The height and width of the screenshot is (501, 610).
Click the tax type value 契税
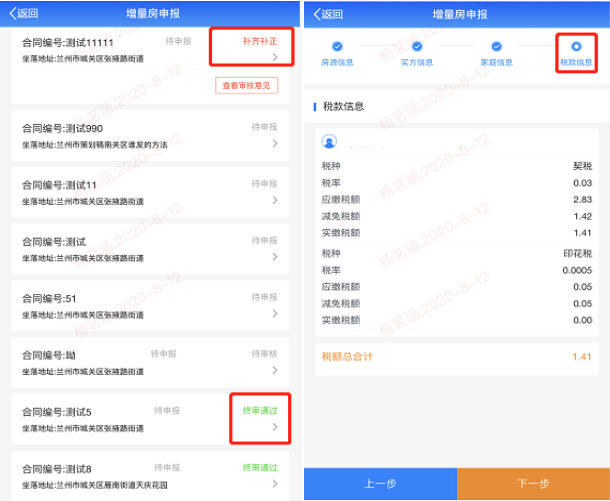[582, 166]
